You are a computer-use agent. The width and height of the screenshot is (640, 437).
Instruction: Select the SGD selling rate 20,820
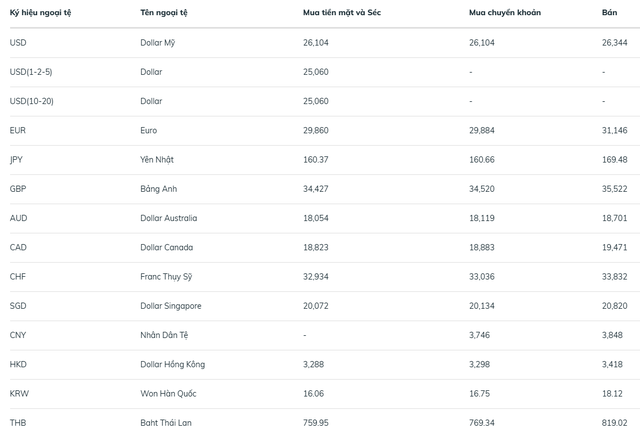pos(615,306)
